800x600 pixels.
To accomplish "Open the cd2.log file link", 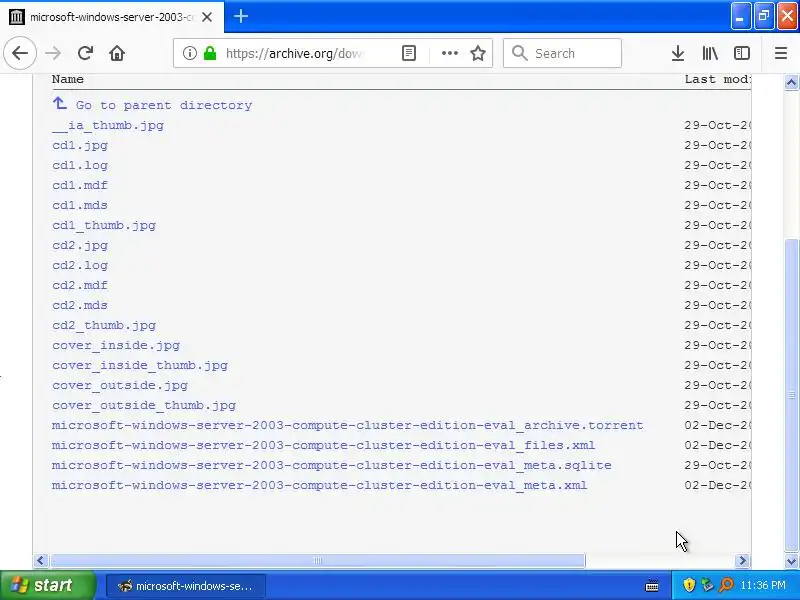I will click(80, 265).
